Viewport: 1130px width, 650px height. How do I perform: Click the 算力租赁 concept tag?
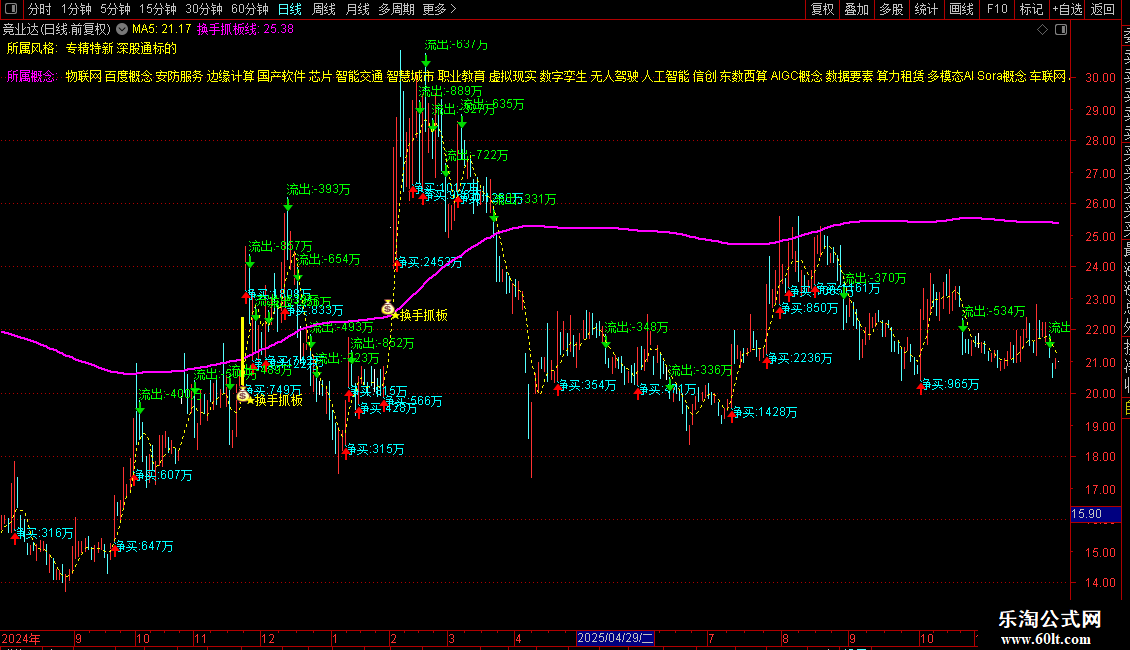tap(900, 76)
